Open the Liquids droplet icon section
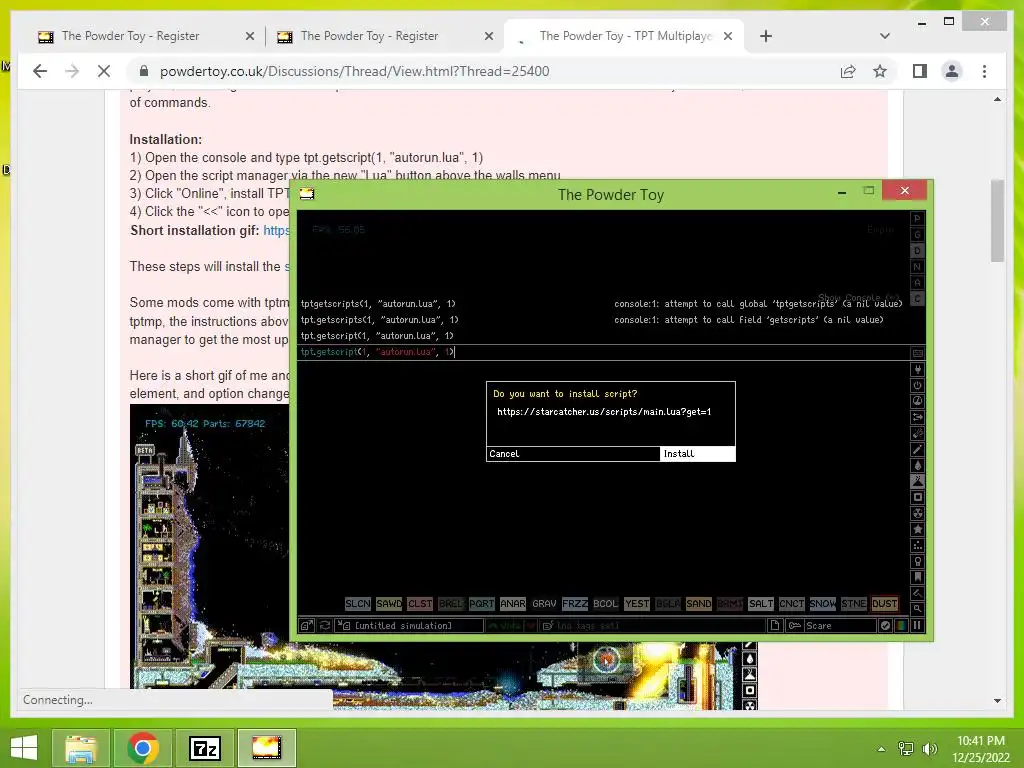The height and width of the screenshot is (768, 1024). point(918,465)
